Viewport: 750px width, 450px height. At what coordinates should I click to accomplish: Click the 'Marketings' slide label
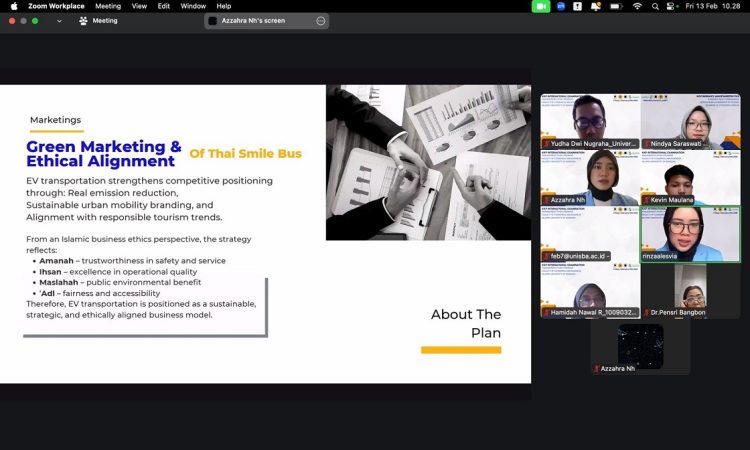pos(55,120)
